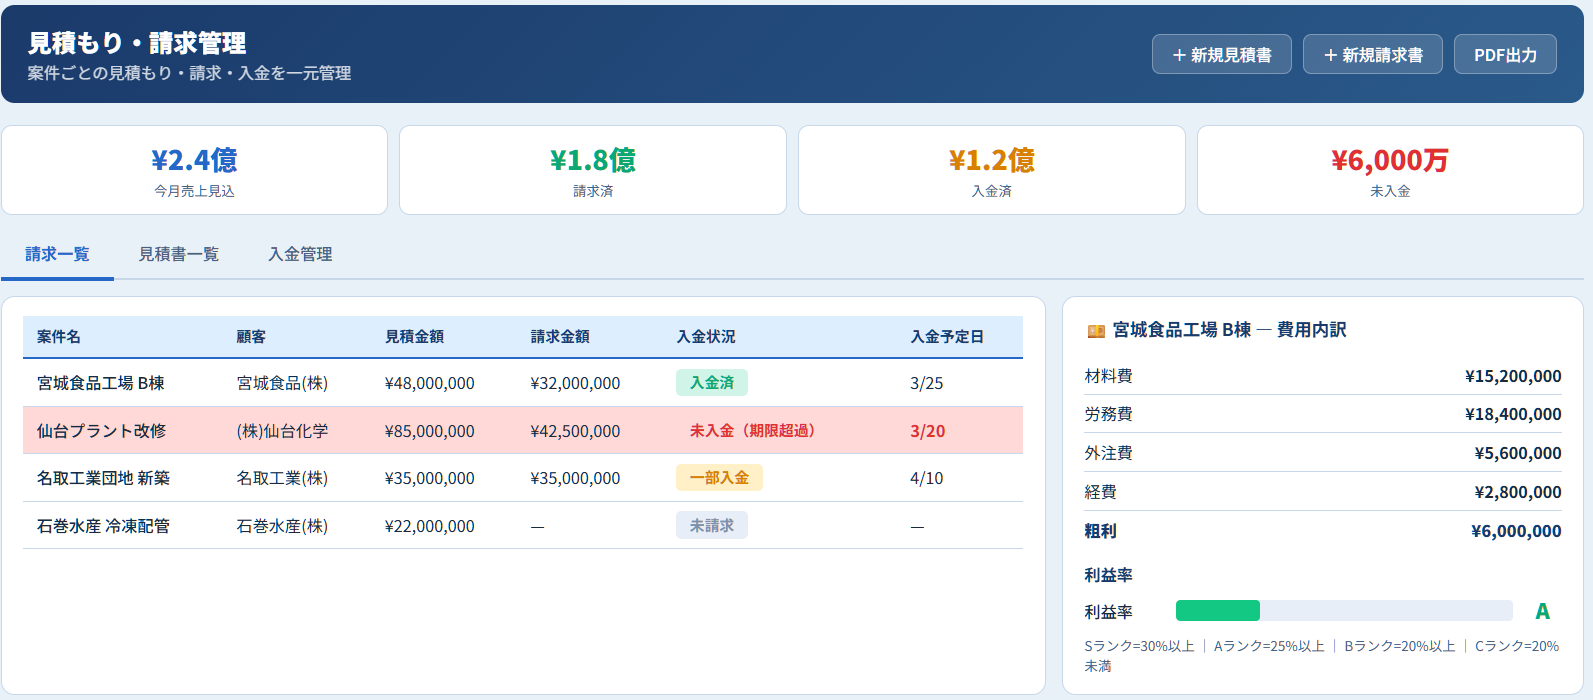The width and height of the screenshot is (1593, 700).
Task: Click the cost breakdown panel icon
Action: (1096, 331)
